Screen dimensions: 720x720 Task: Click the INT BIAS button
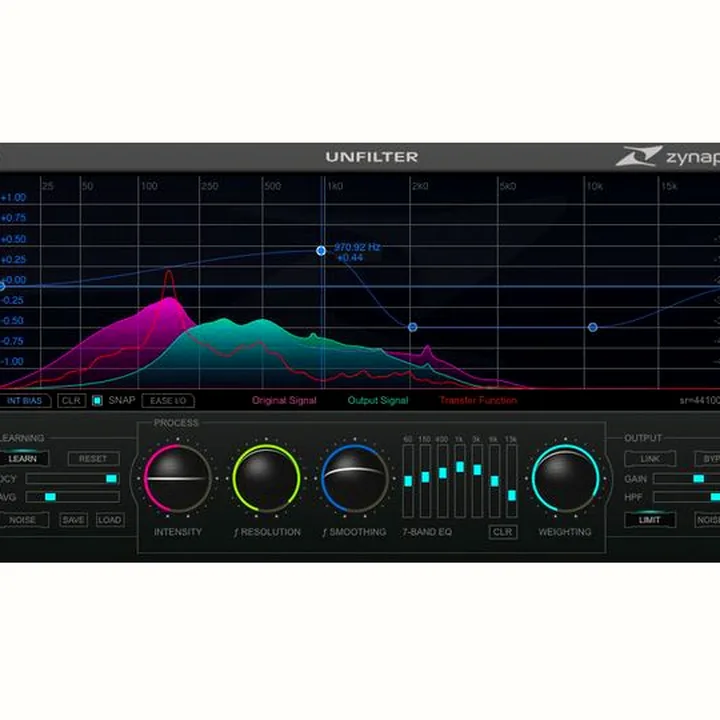[x=25, y=401]
